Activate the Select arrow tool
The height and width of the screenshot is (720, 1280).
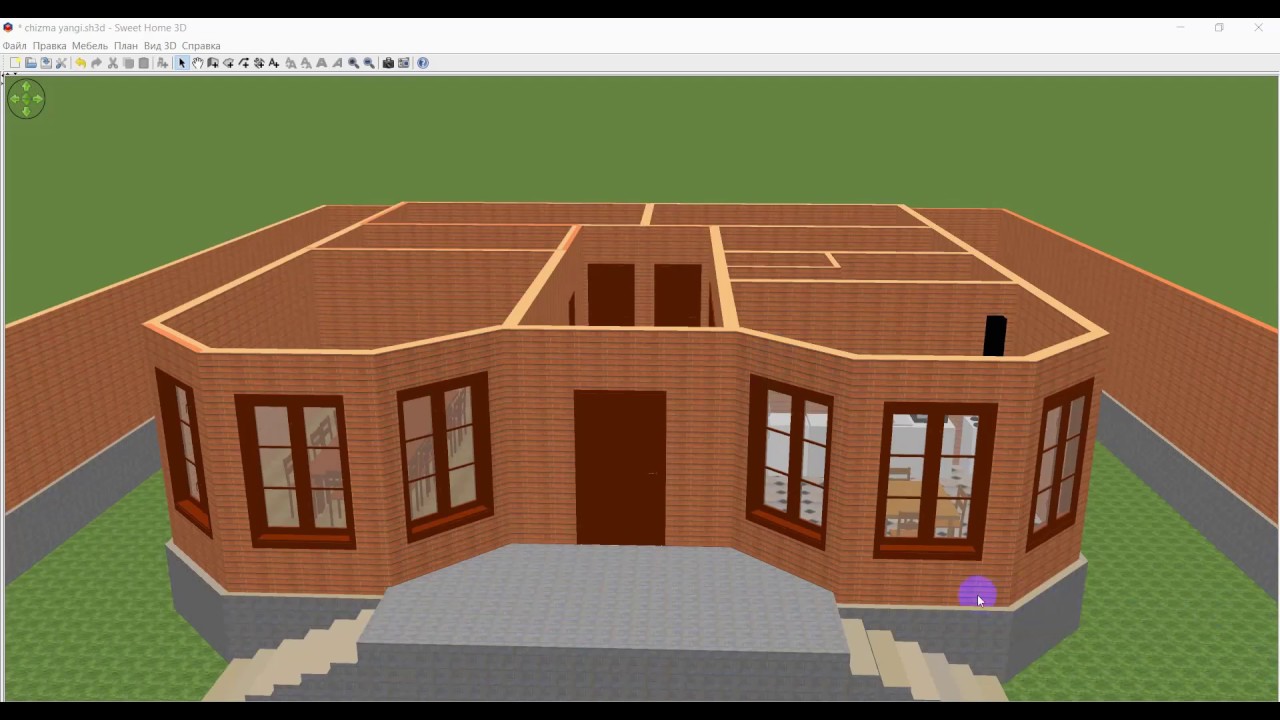point(182,63)
